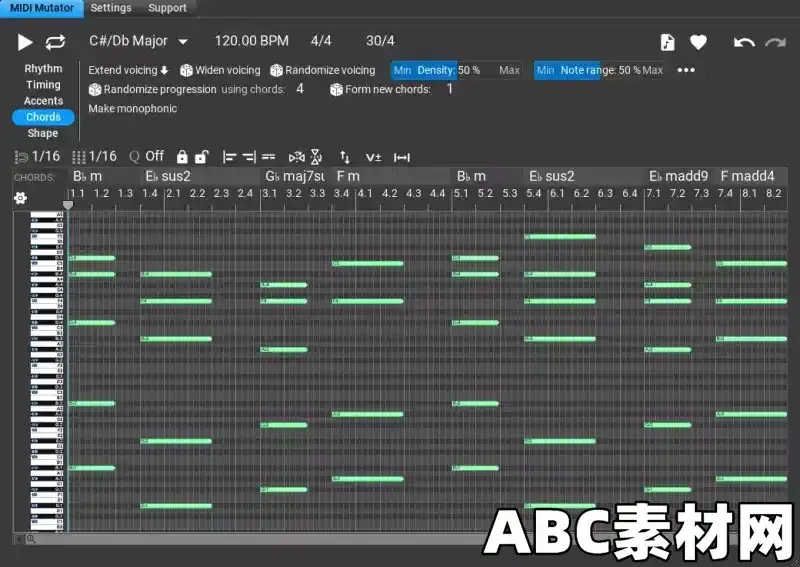Select the Rhythm category
The height and width of the screenshot is (567, 800).
point(43,68)
